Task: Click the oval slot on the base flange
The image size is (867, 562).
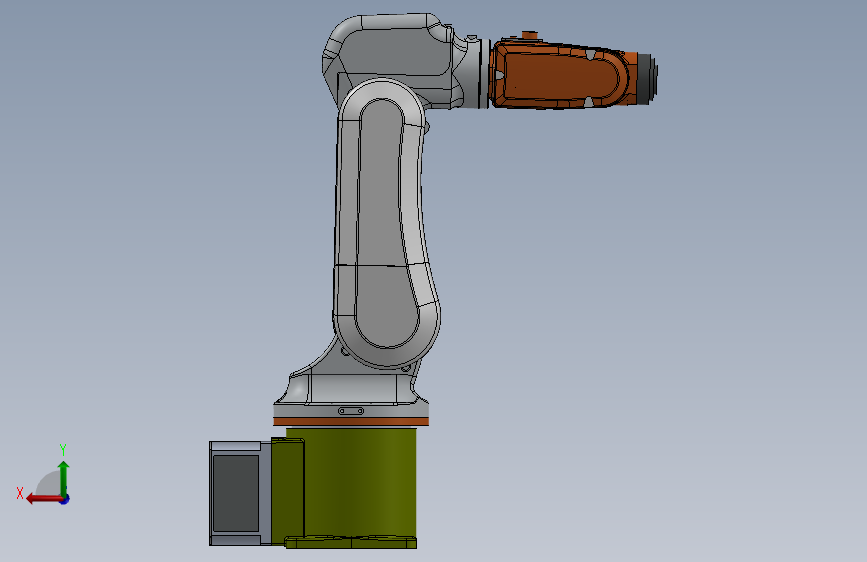Action: pyautogui.click(x=351, y=411)
